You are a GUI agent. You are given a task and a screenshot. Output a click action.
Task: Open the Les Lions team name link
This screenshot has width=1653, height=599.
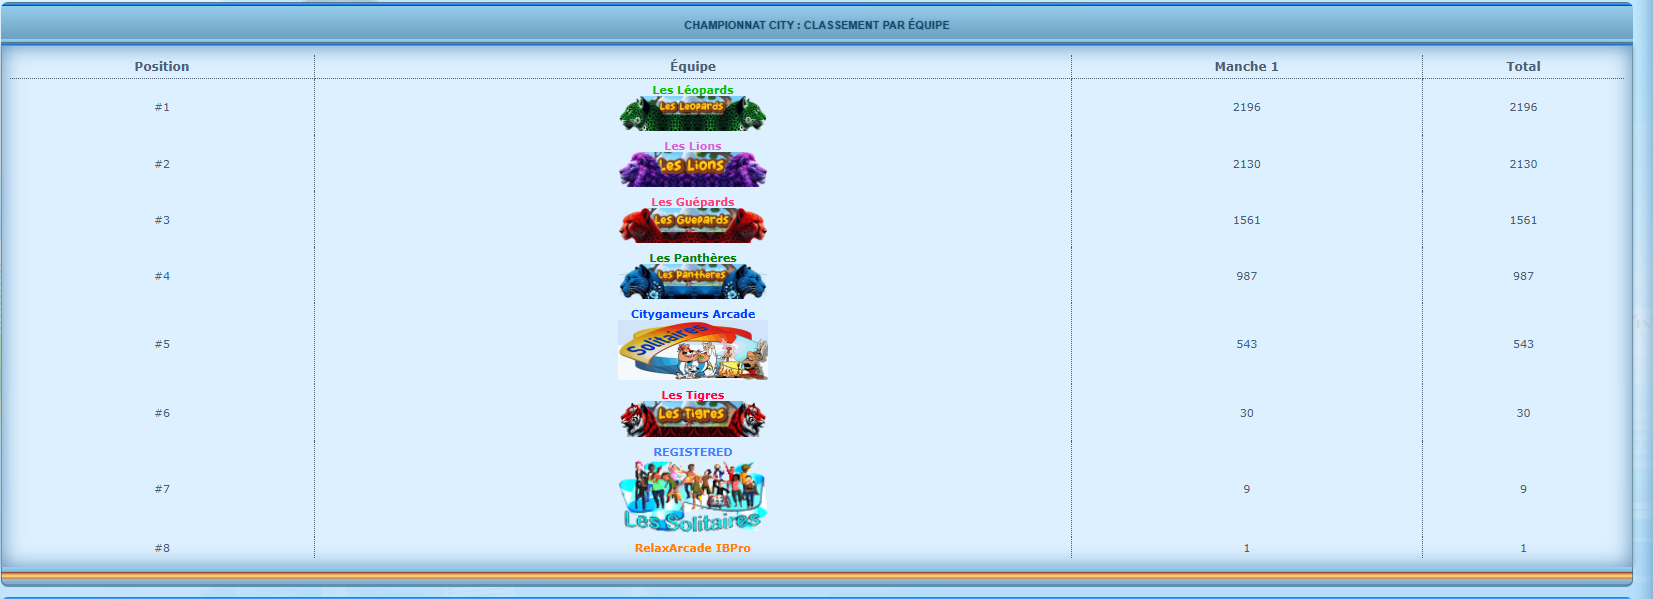692,146
